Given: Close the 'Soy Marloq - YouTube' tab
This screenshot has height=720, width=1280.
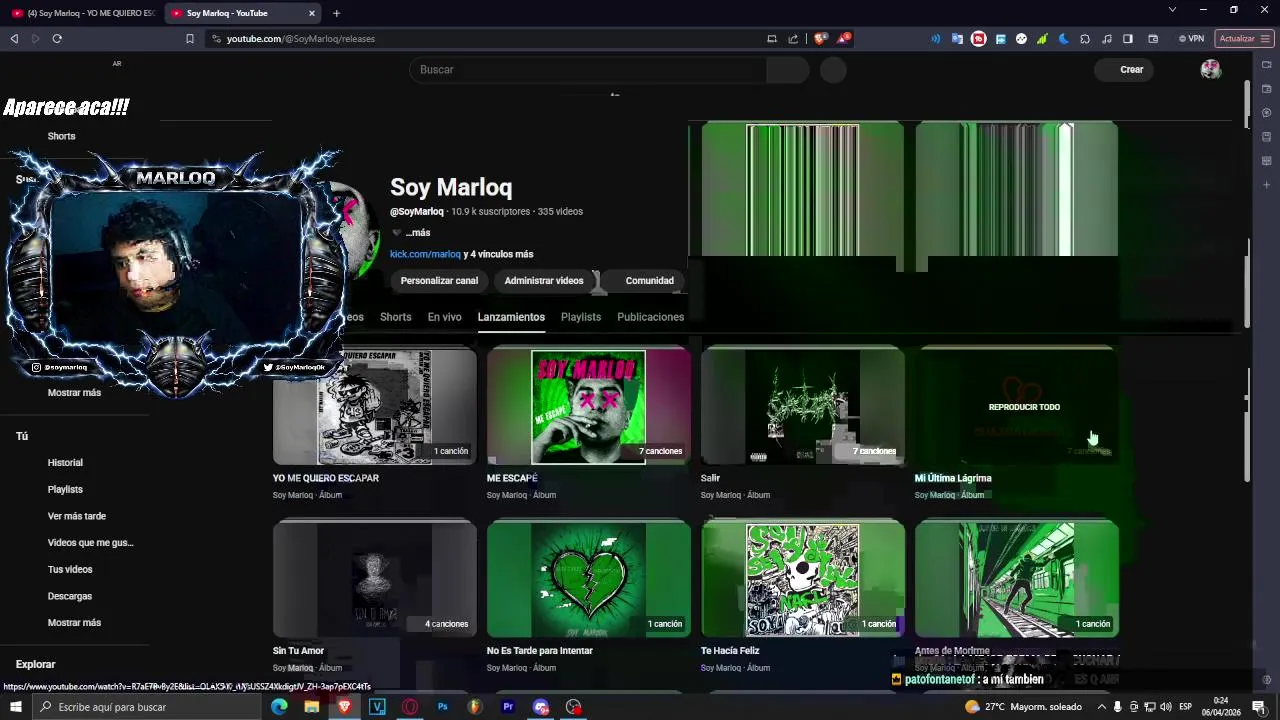Looking at the screenshot, I should (x=312, y=13).
